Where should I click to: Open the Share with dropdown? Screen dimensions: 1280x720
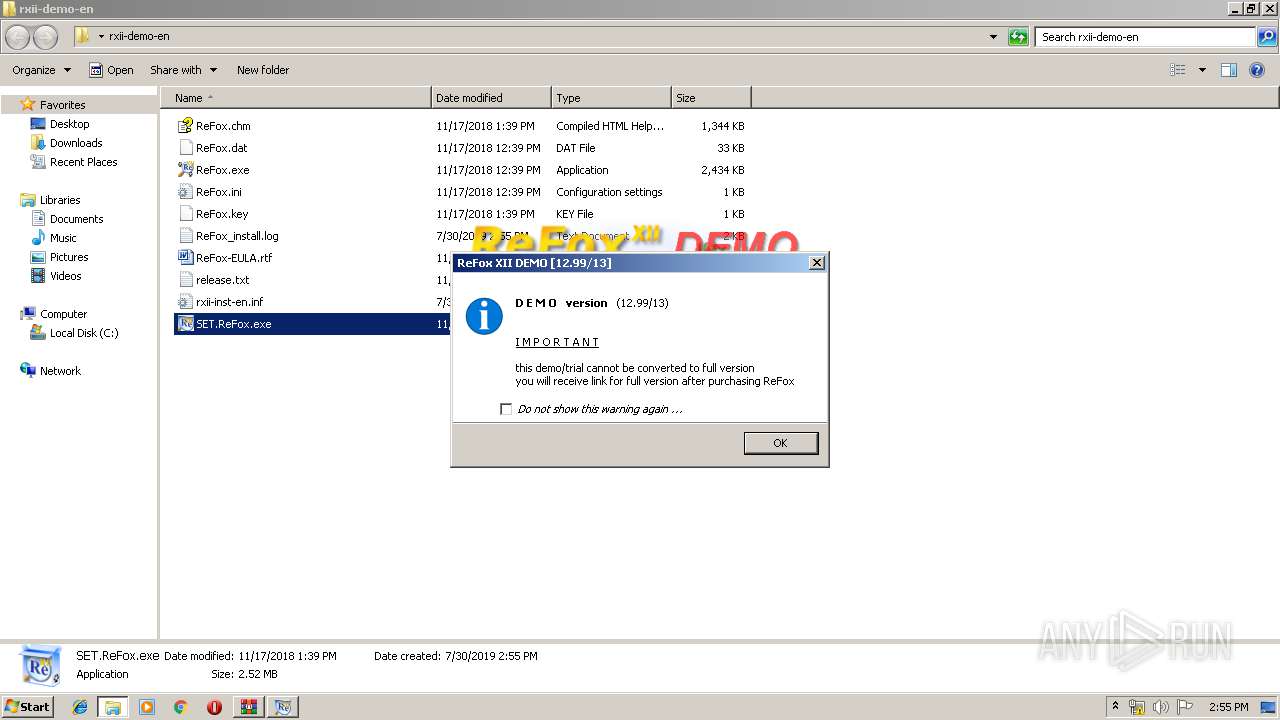coord(184,70)
